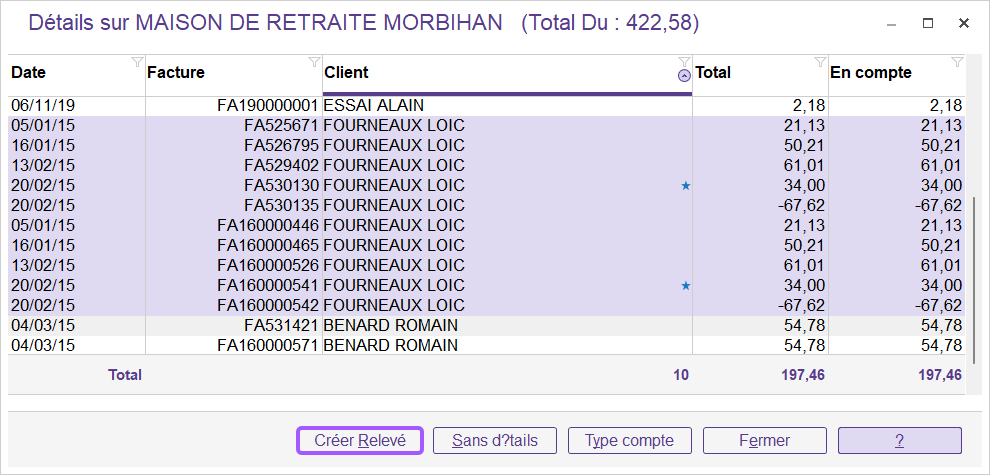Click the blue star on invoice FA530130 row
The width and height of the screenshot is (990, 475).
point(685,186)
